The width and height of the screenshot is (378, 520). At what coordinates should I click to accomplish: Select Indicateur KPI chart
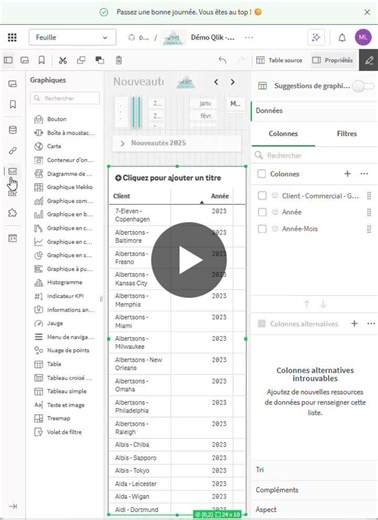[65, 296]
